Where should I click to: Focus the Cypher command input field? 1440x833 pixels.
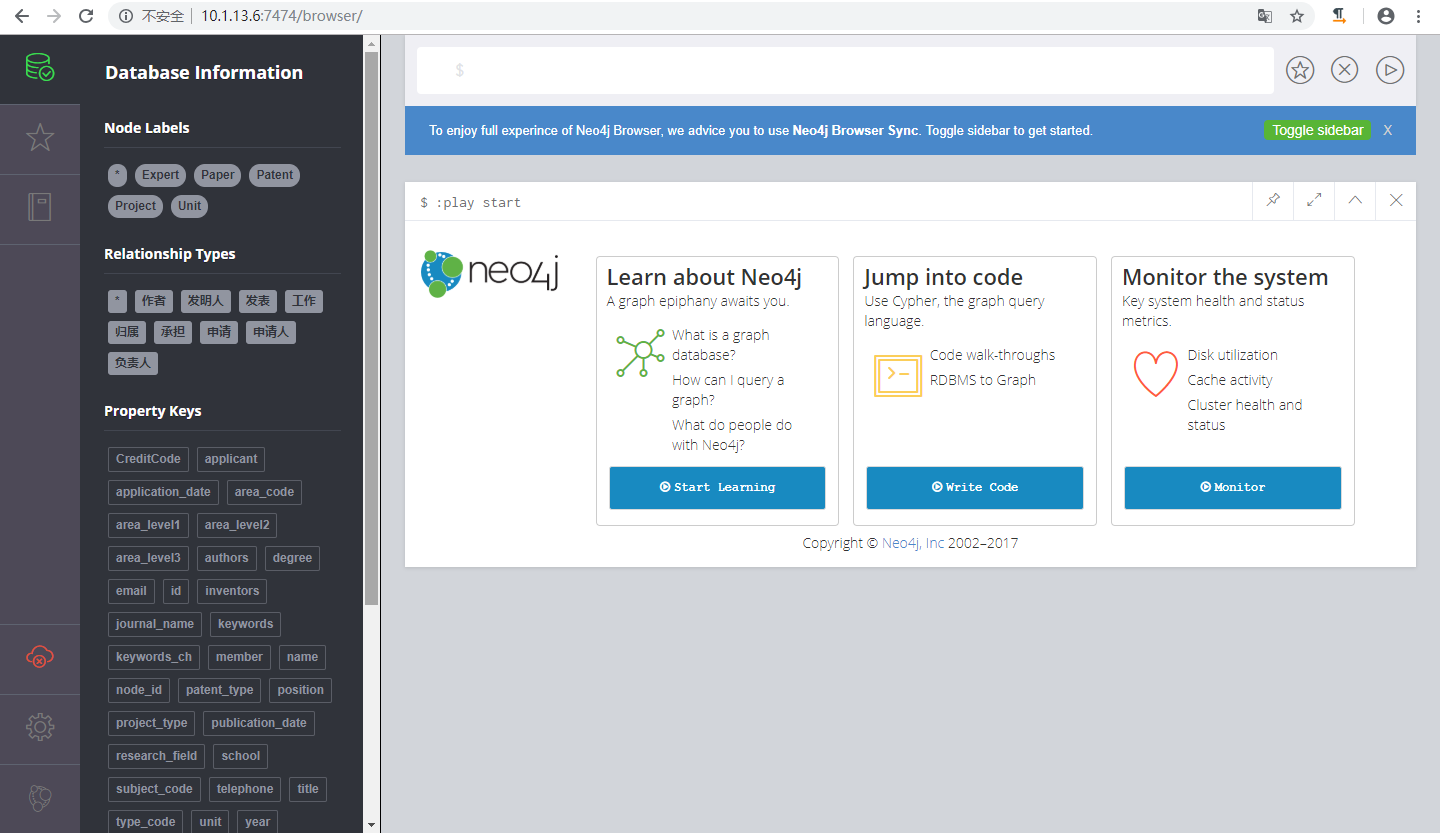[845, 70]
